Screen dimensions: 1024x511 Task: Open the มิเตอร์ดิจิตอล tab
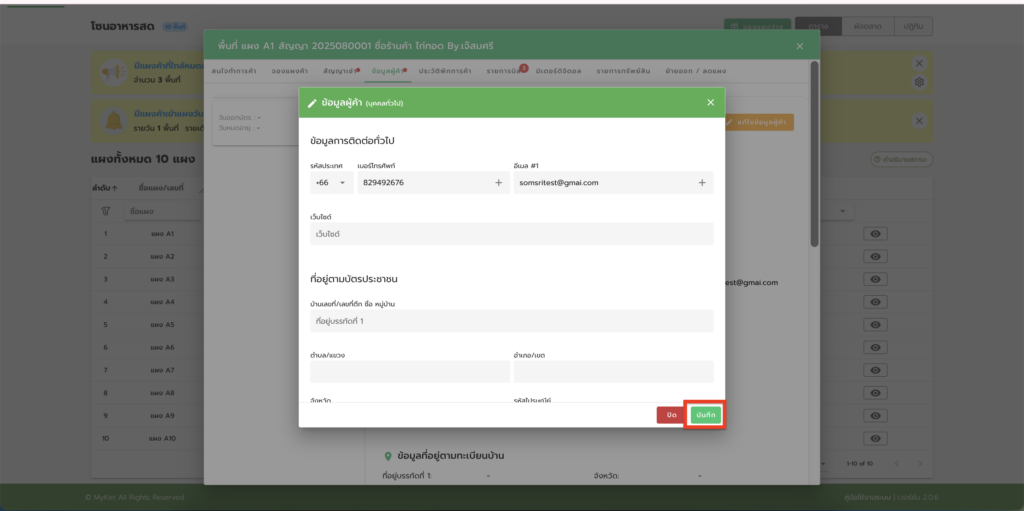pos(558,71)
